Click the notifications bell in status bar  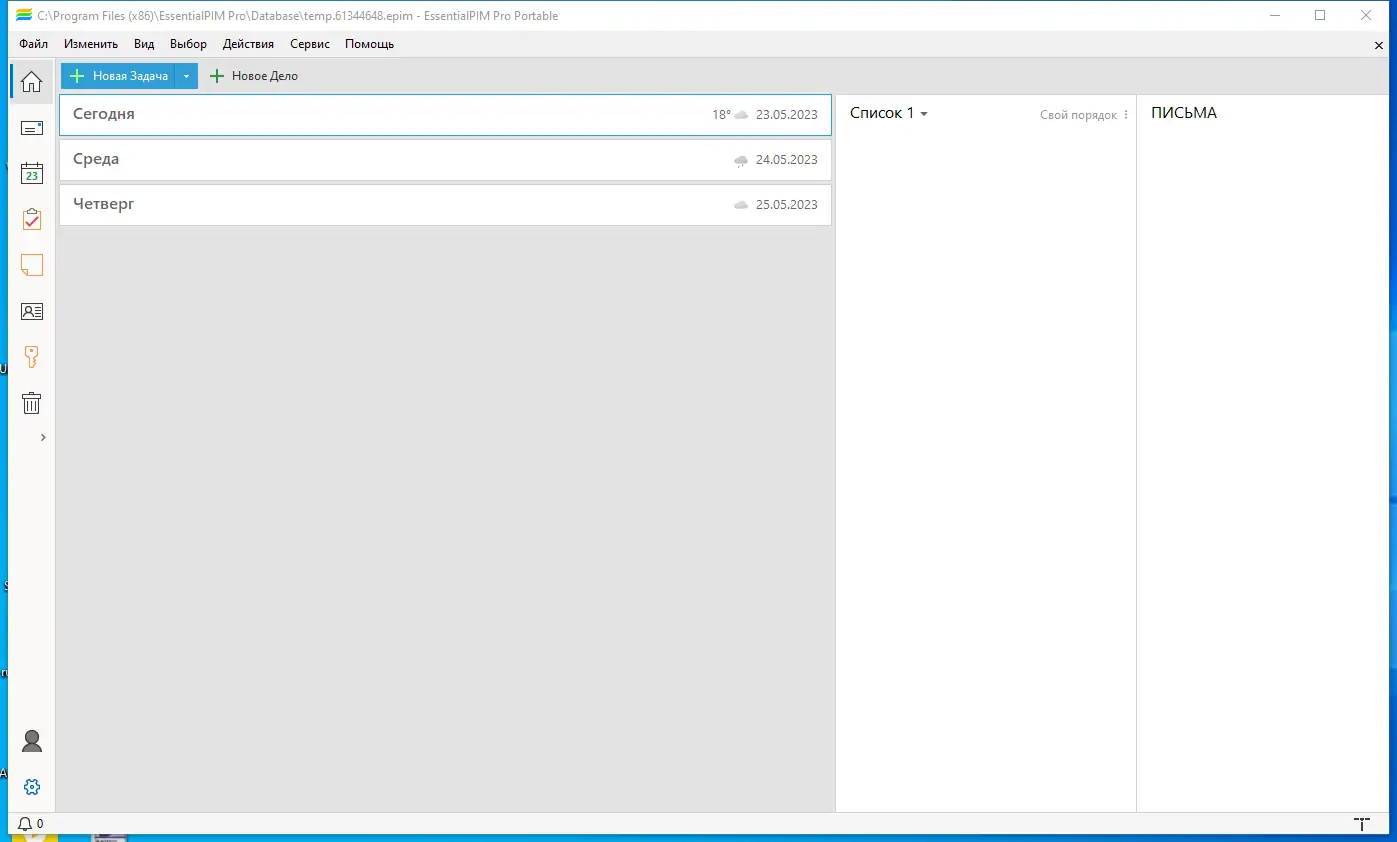pos(25,824)
